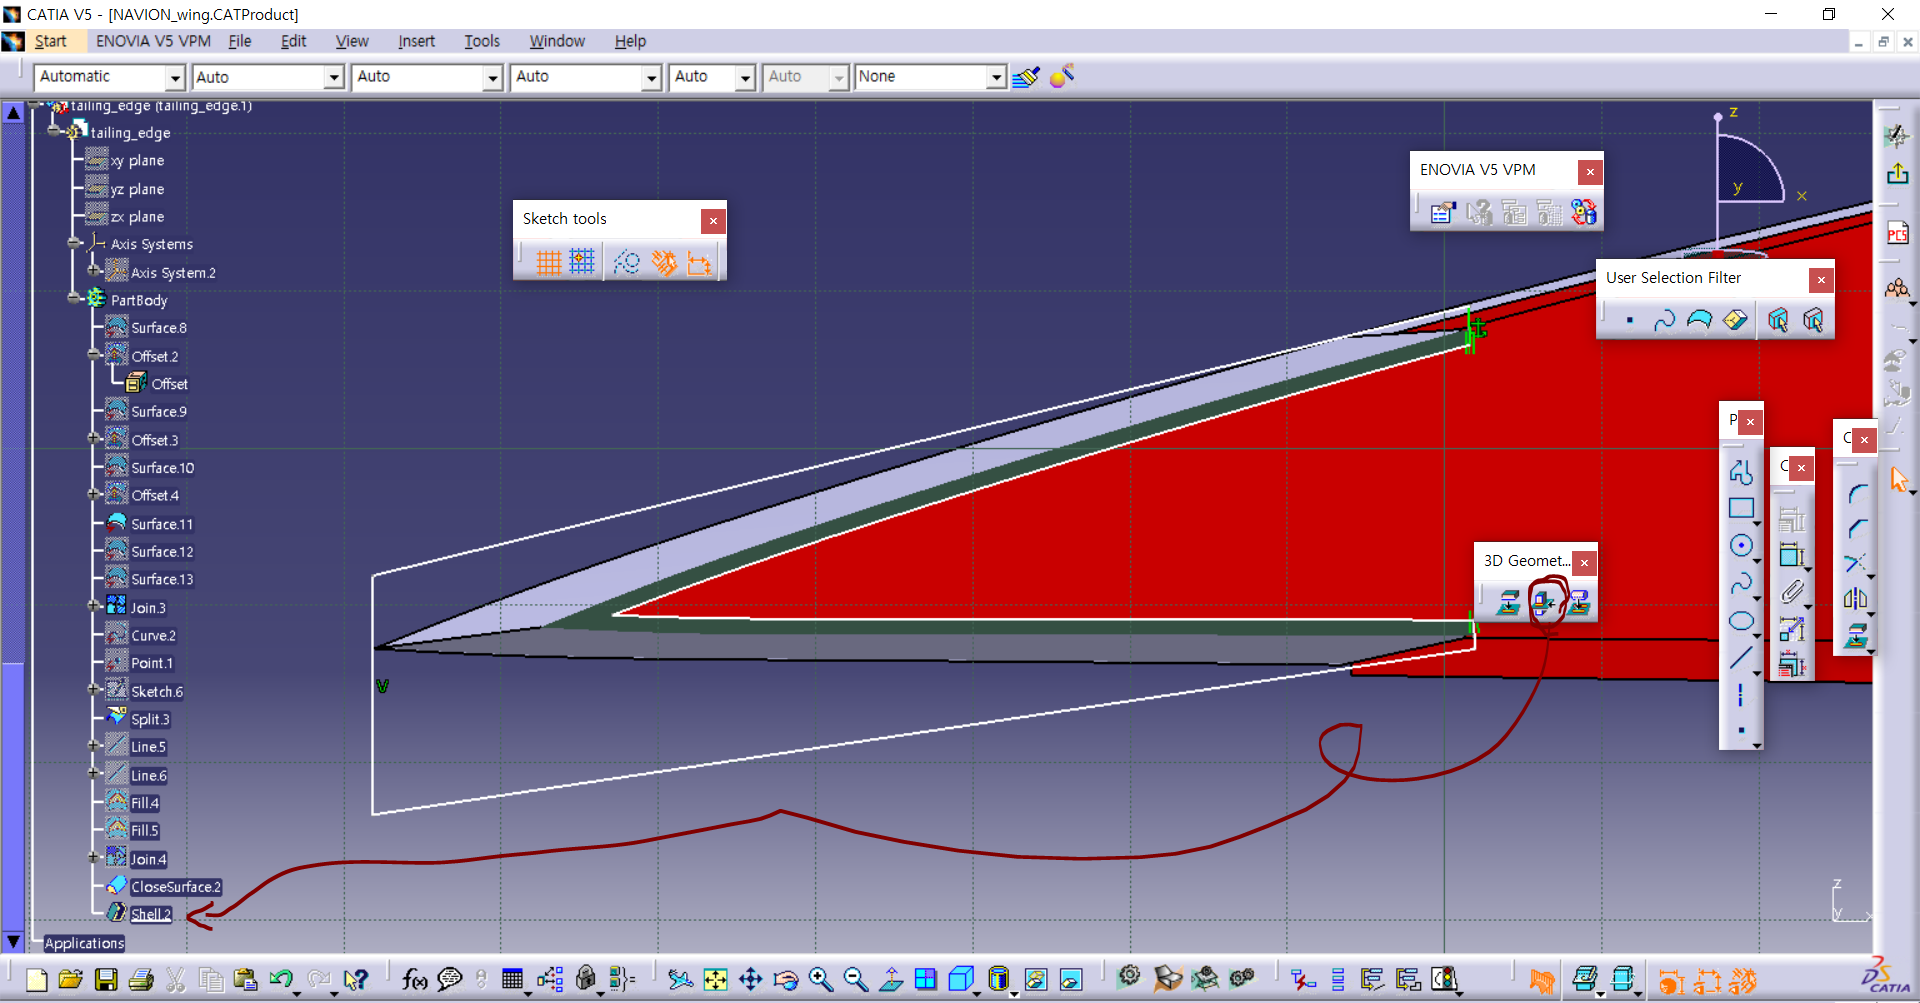The image size is (1920, 1003).
Task: Expand the Offset.3 tree node
Action: pyautogui.click(x=94, y=438)
